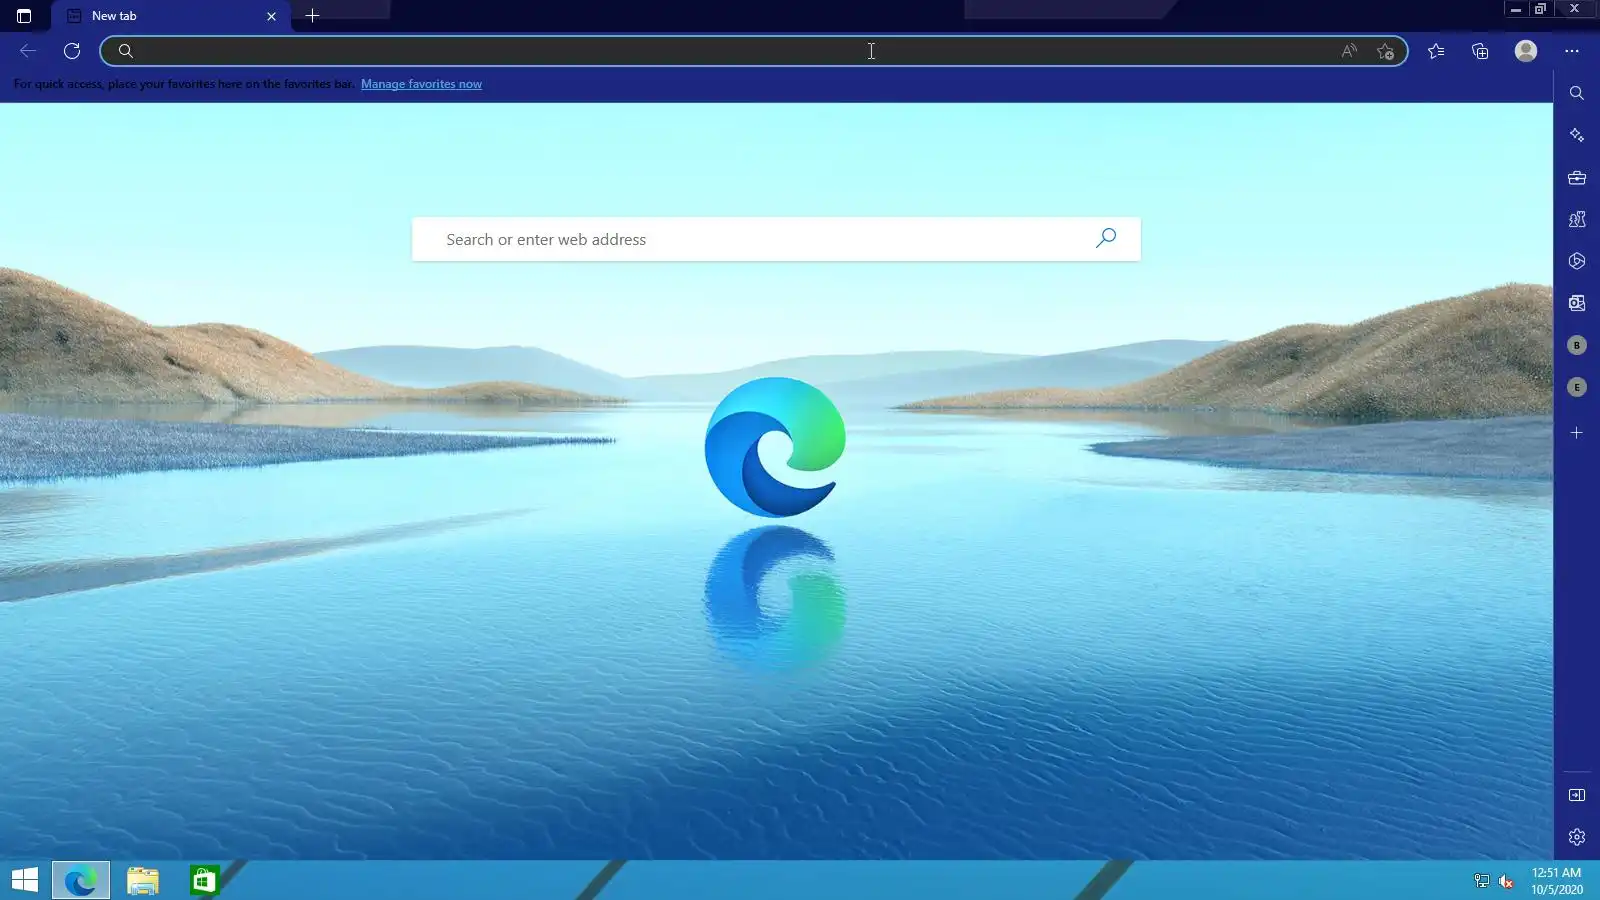Activate Read aloud in address bar
Screen dimensions: 1600x900
[x=1349, y=51]
